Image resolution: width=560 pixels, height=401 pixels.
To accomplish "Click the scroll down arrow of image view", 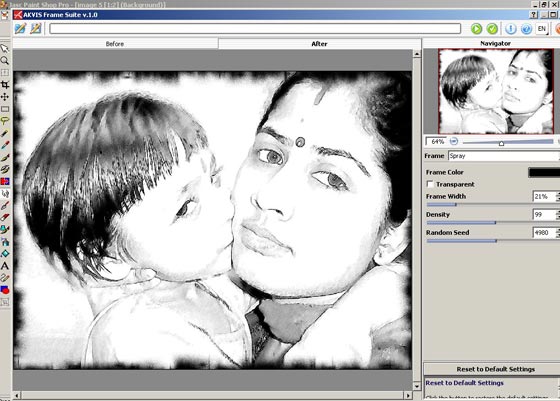I will [417, 386].
